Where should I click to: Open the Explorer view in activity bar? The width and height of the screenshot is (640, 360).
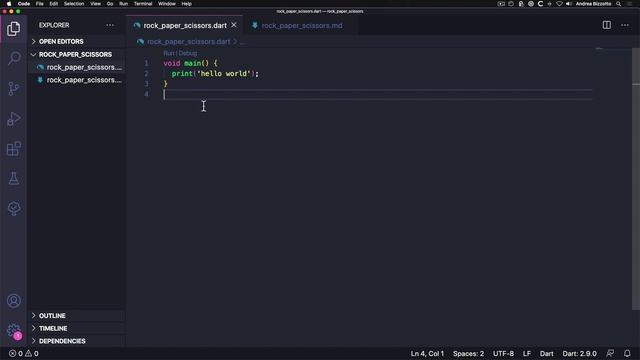13,29
